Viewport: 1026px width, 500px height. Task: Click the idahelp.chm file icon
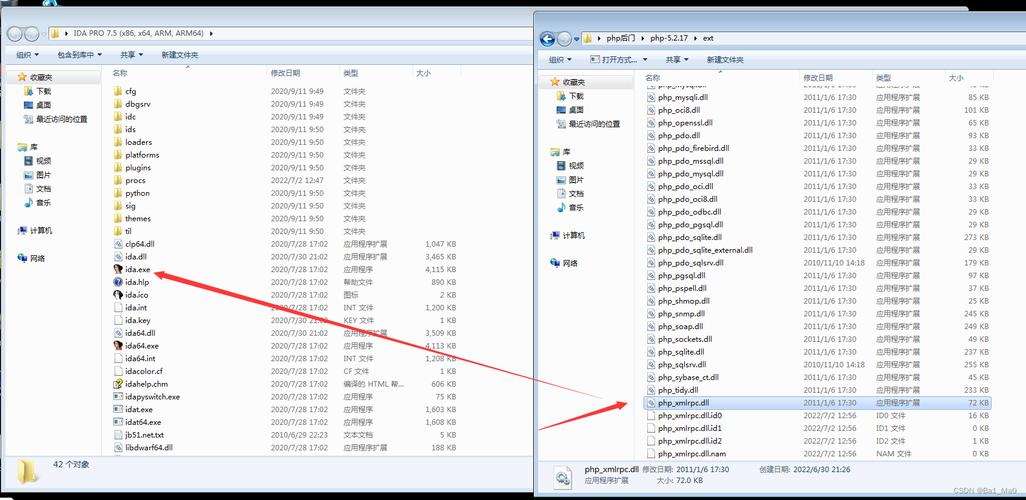tap(118, 384)
